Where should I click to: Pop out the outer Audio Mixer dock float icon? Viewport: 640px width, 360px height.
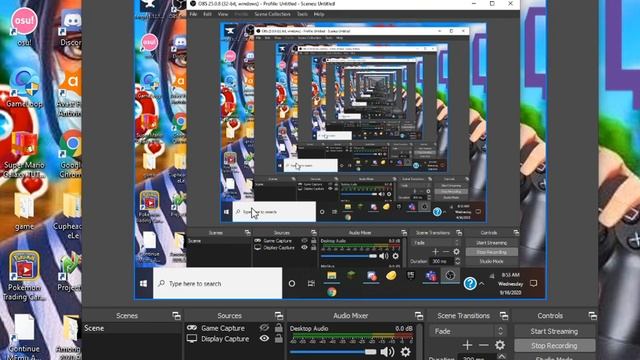(419, 316)
